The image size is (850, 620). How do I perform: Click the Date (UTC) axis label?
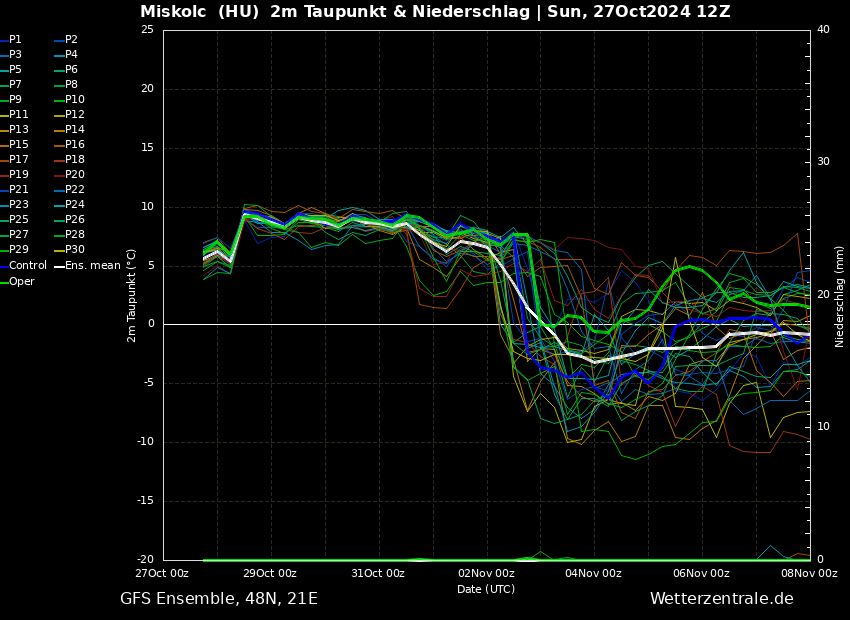coord(486,590)
